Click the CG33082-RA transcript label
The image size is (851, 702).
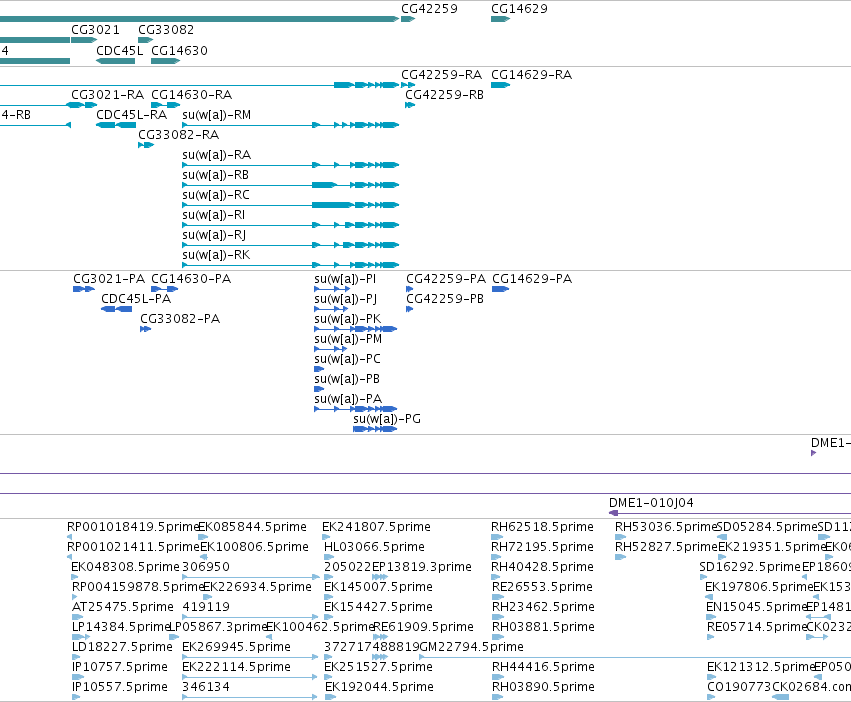click(x=179, y=135)
